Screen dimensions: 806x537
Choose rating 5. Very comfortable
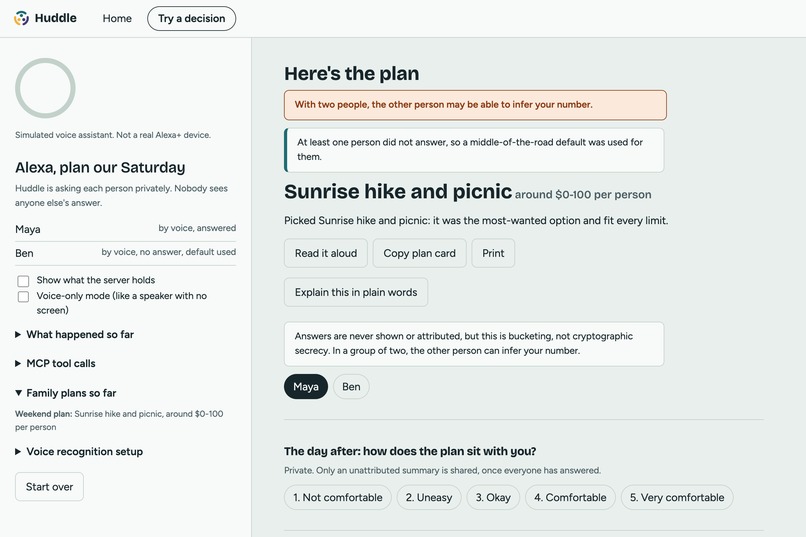click(677, 497)
